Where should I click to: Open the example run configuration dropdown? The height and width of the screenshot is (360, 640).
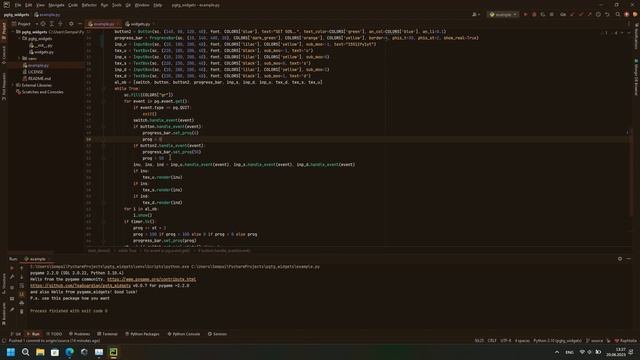click(503, 14)
